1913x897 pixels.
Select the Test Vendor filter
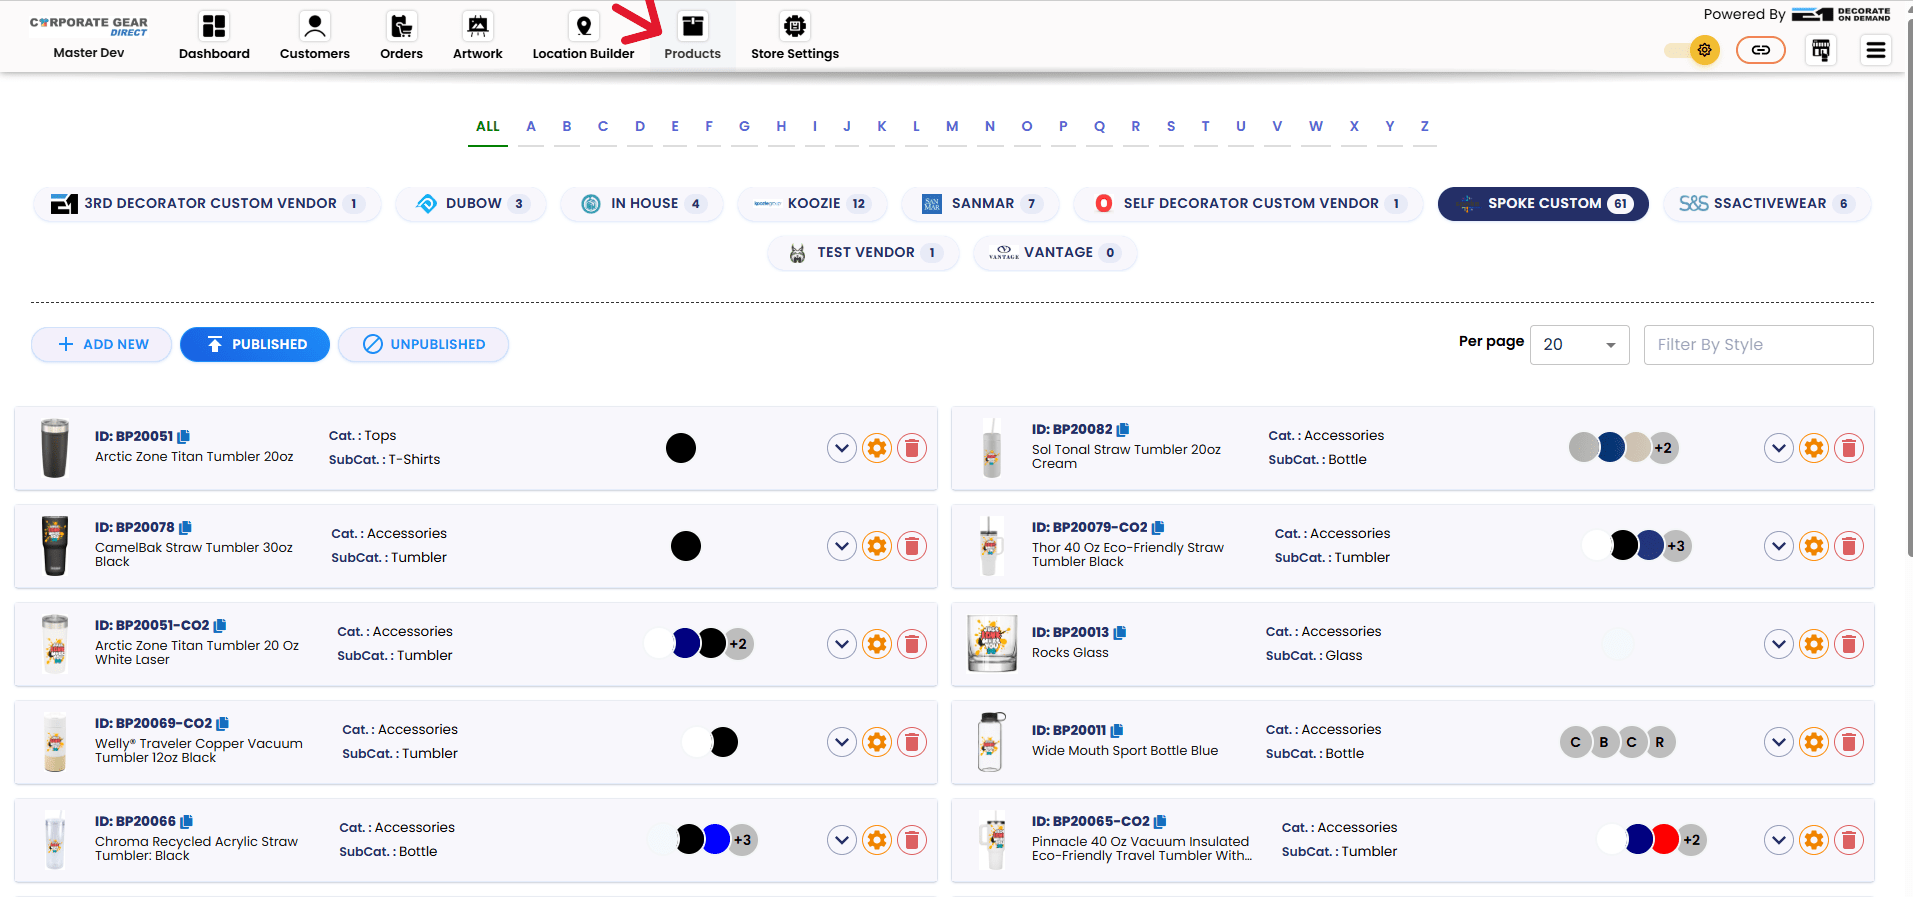pyautogui.click(x=863, y=253)
